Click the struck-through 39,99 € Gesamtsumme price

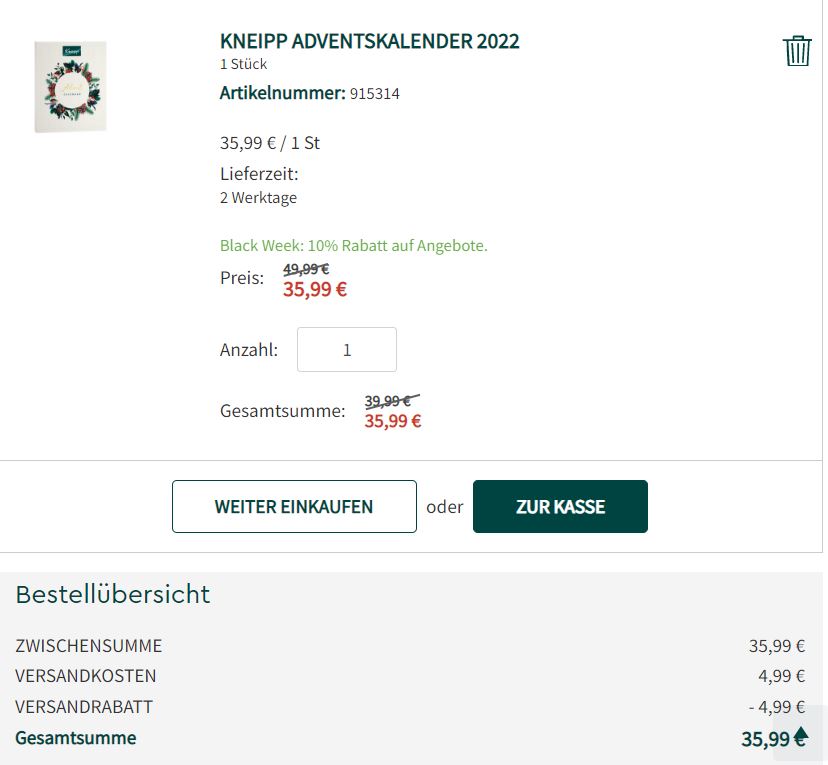point(391,401)
